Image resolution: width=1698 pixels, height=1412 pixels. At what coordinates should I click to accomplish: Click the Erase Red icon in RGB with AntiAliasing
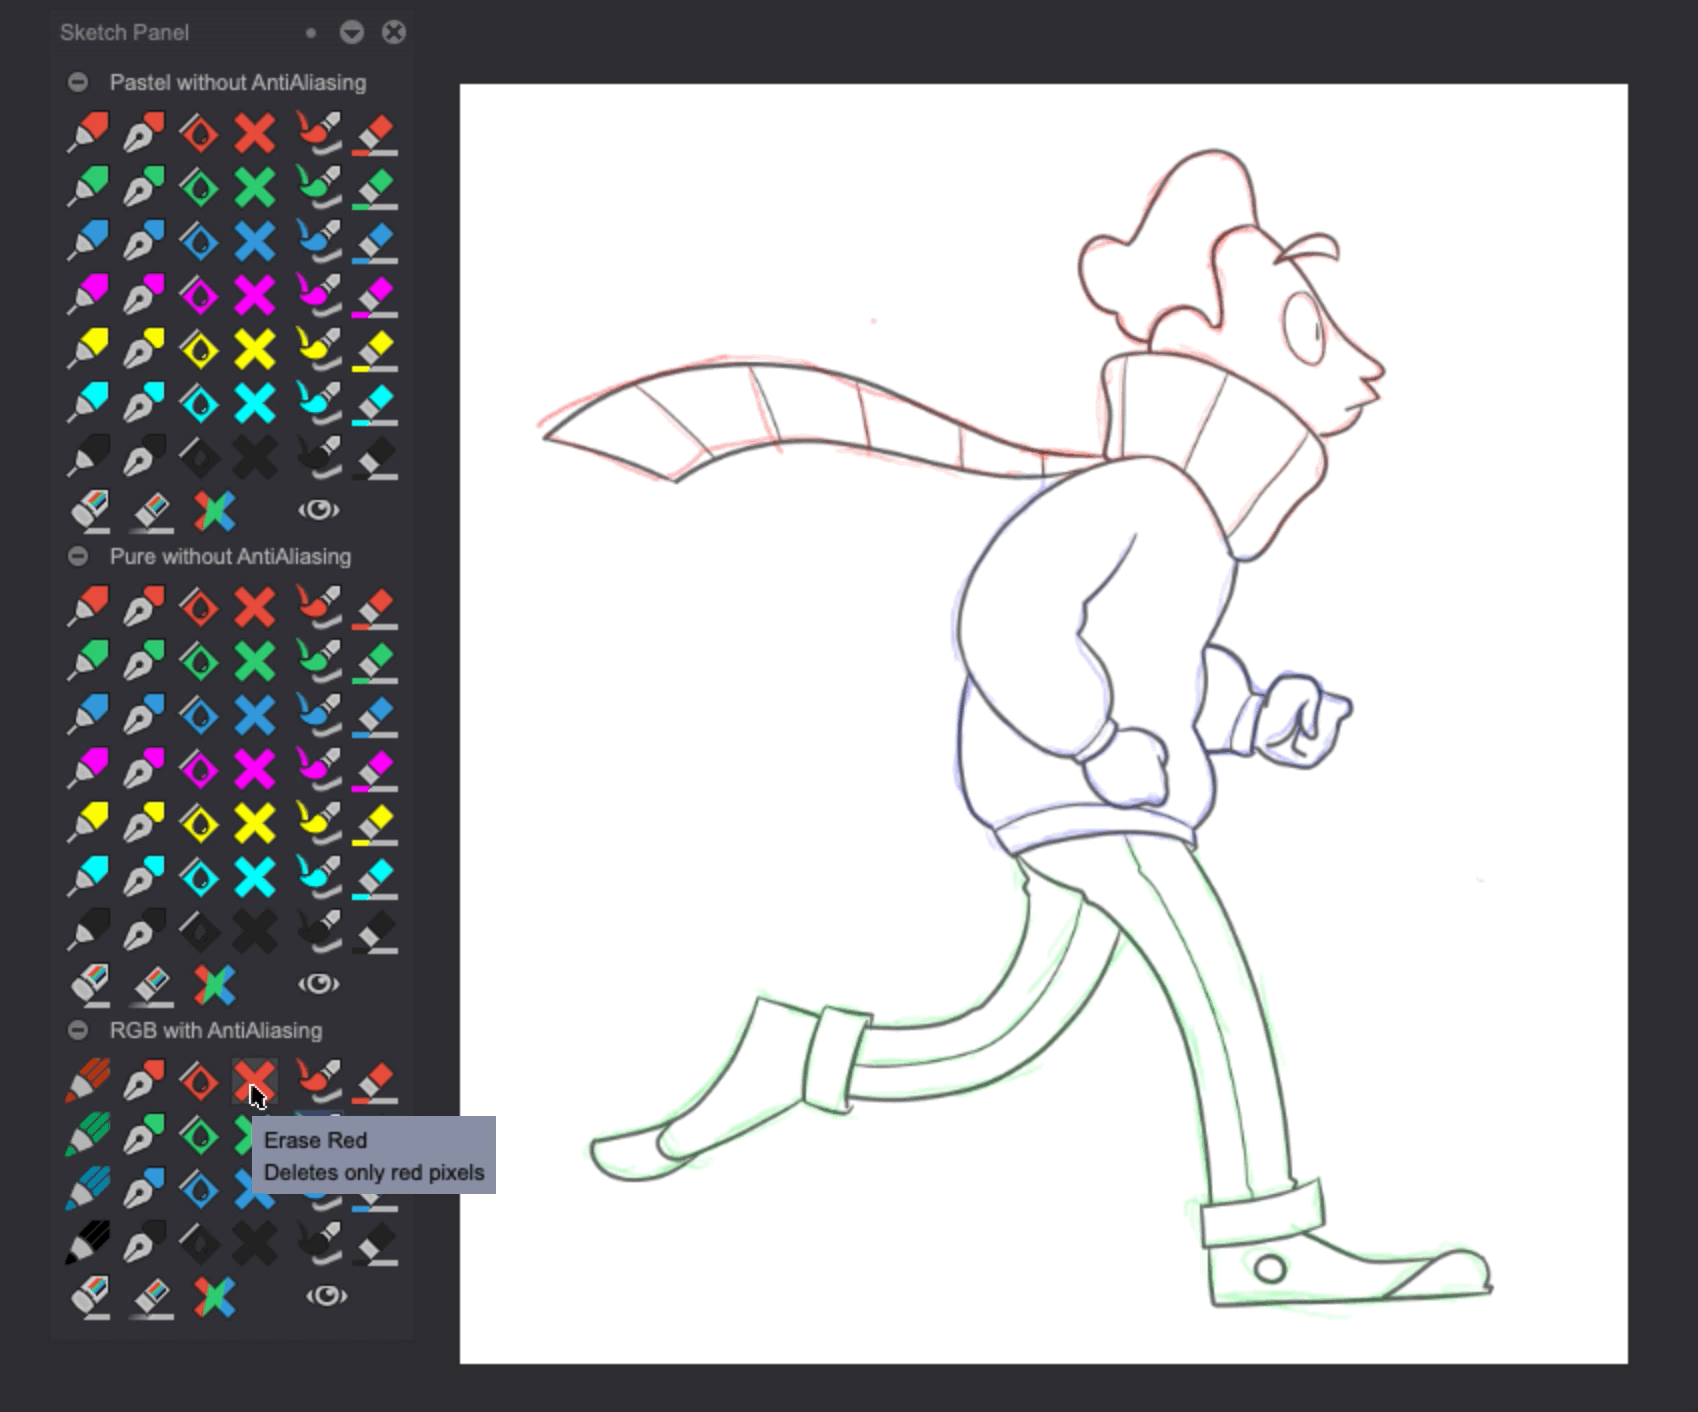coord(255,1080)
